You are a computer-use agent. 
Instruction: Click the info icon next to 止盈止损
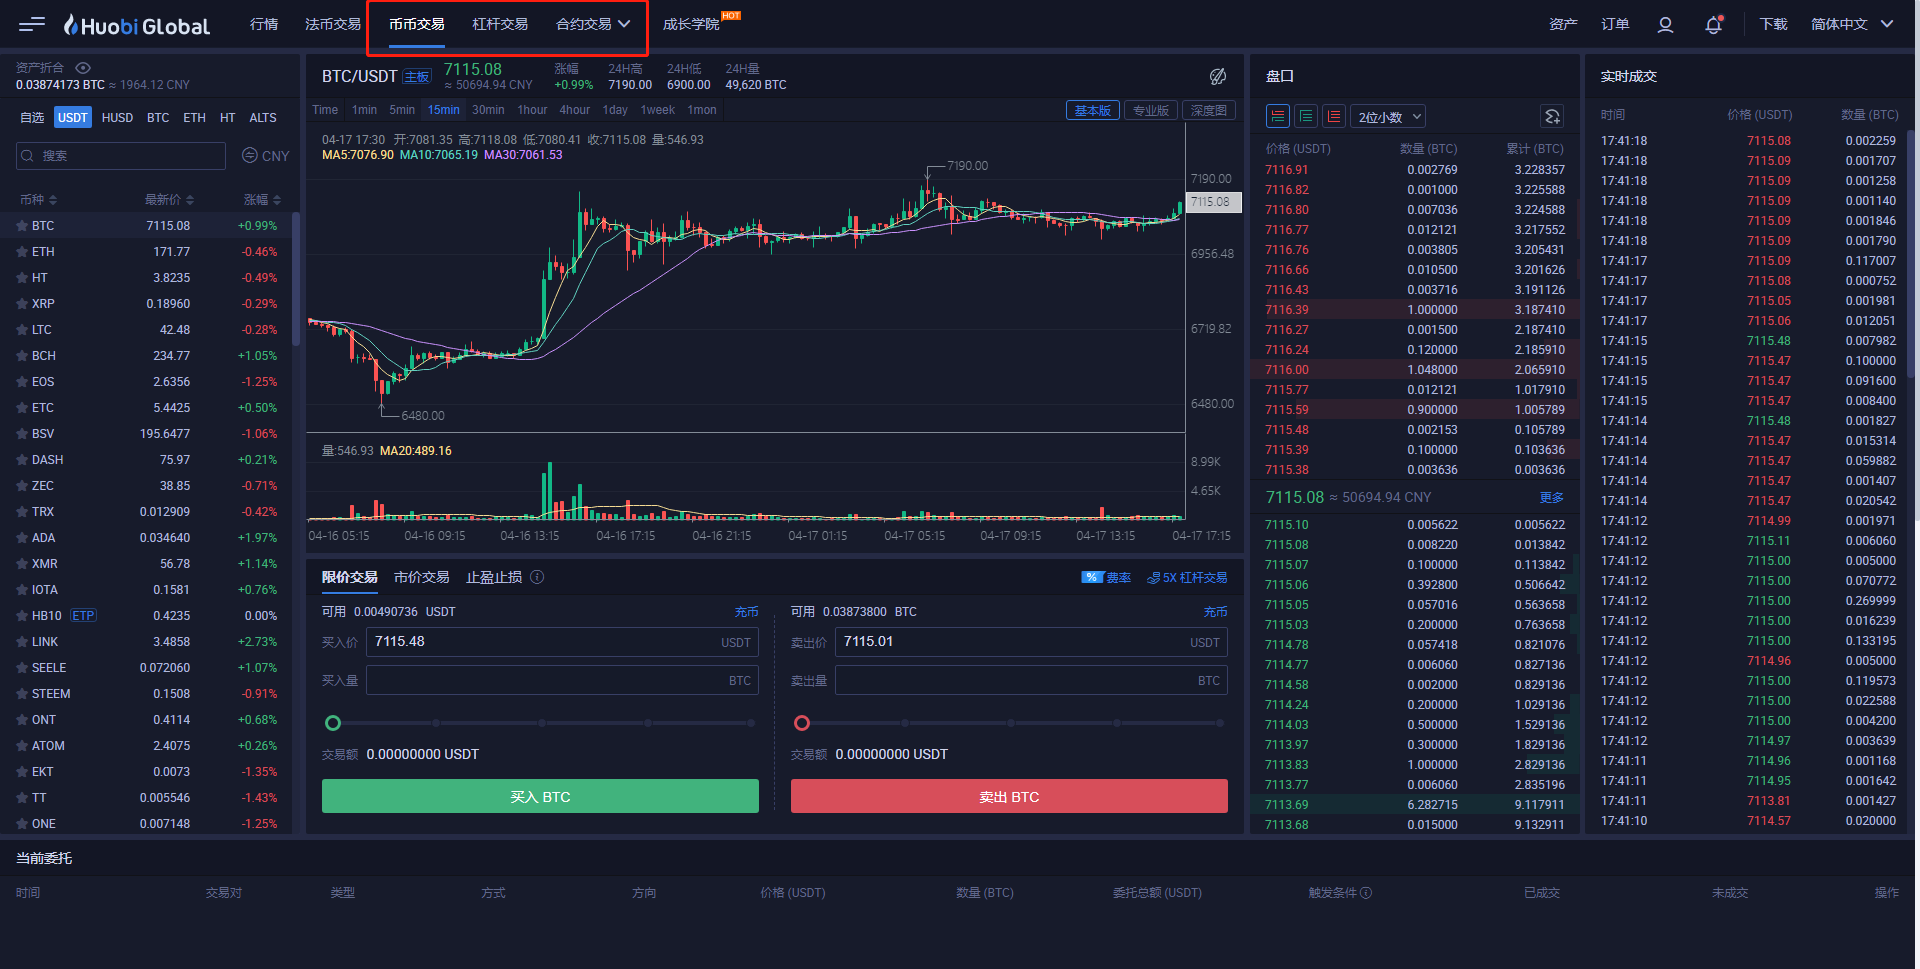537,577
